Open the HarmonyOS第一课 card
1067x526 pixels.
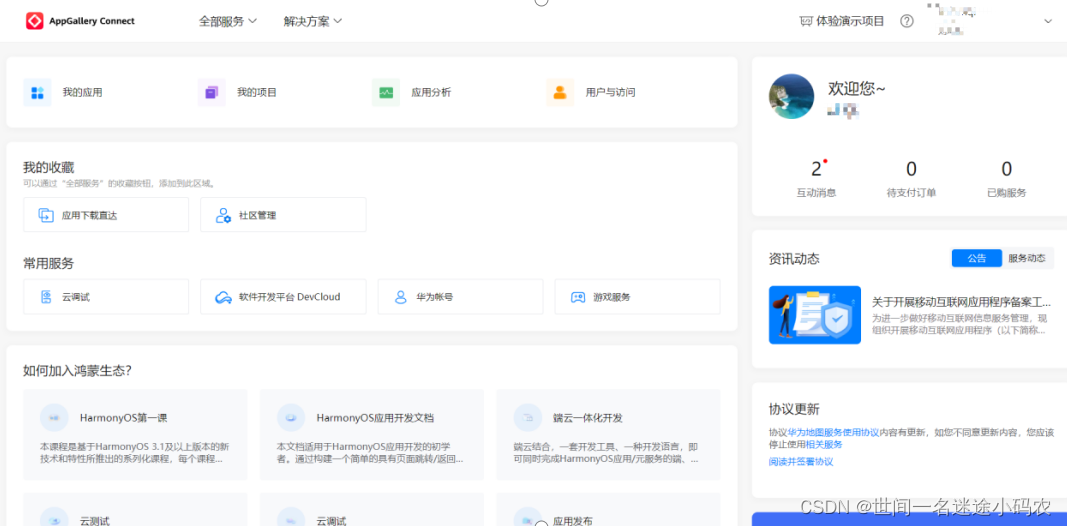(x=135, y=434)
